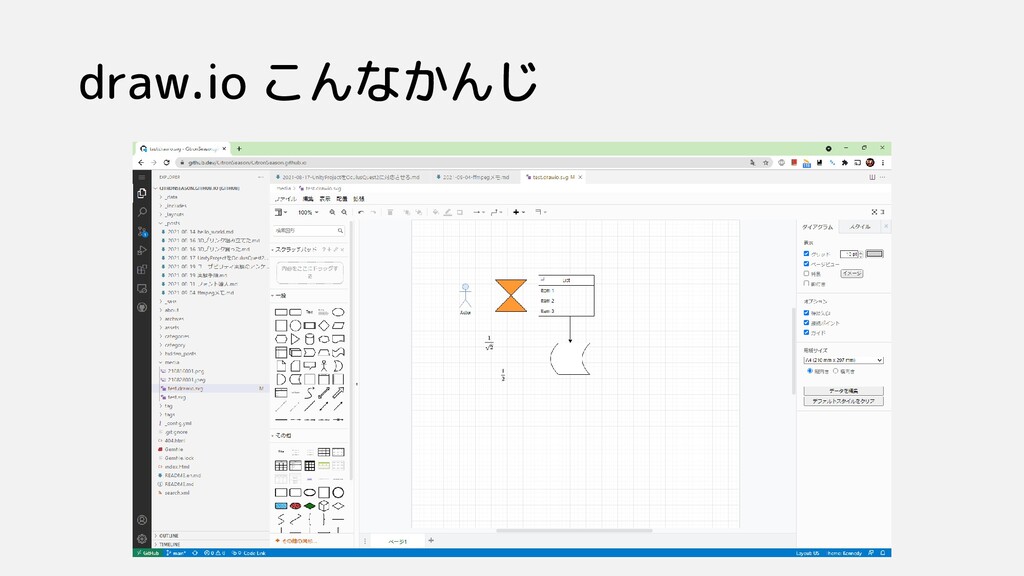1024x576 pixels.
Task: Click the fill color bucket icon
Action: [x=436, y=212]
